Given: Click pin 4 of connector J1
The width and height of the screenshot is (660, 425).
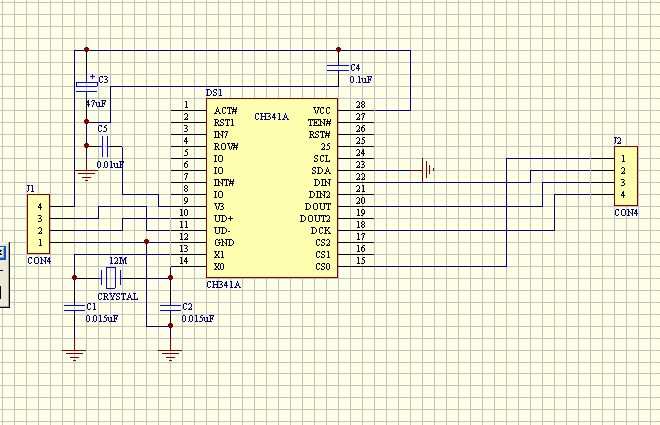Looking at the screenshot, I should pos(40,207).
